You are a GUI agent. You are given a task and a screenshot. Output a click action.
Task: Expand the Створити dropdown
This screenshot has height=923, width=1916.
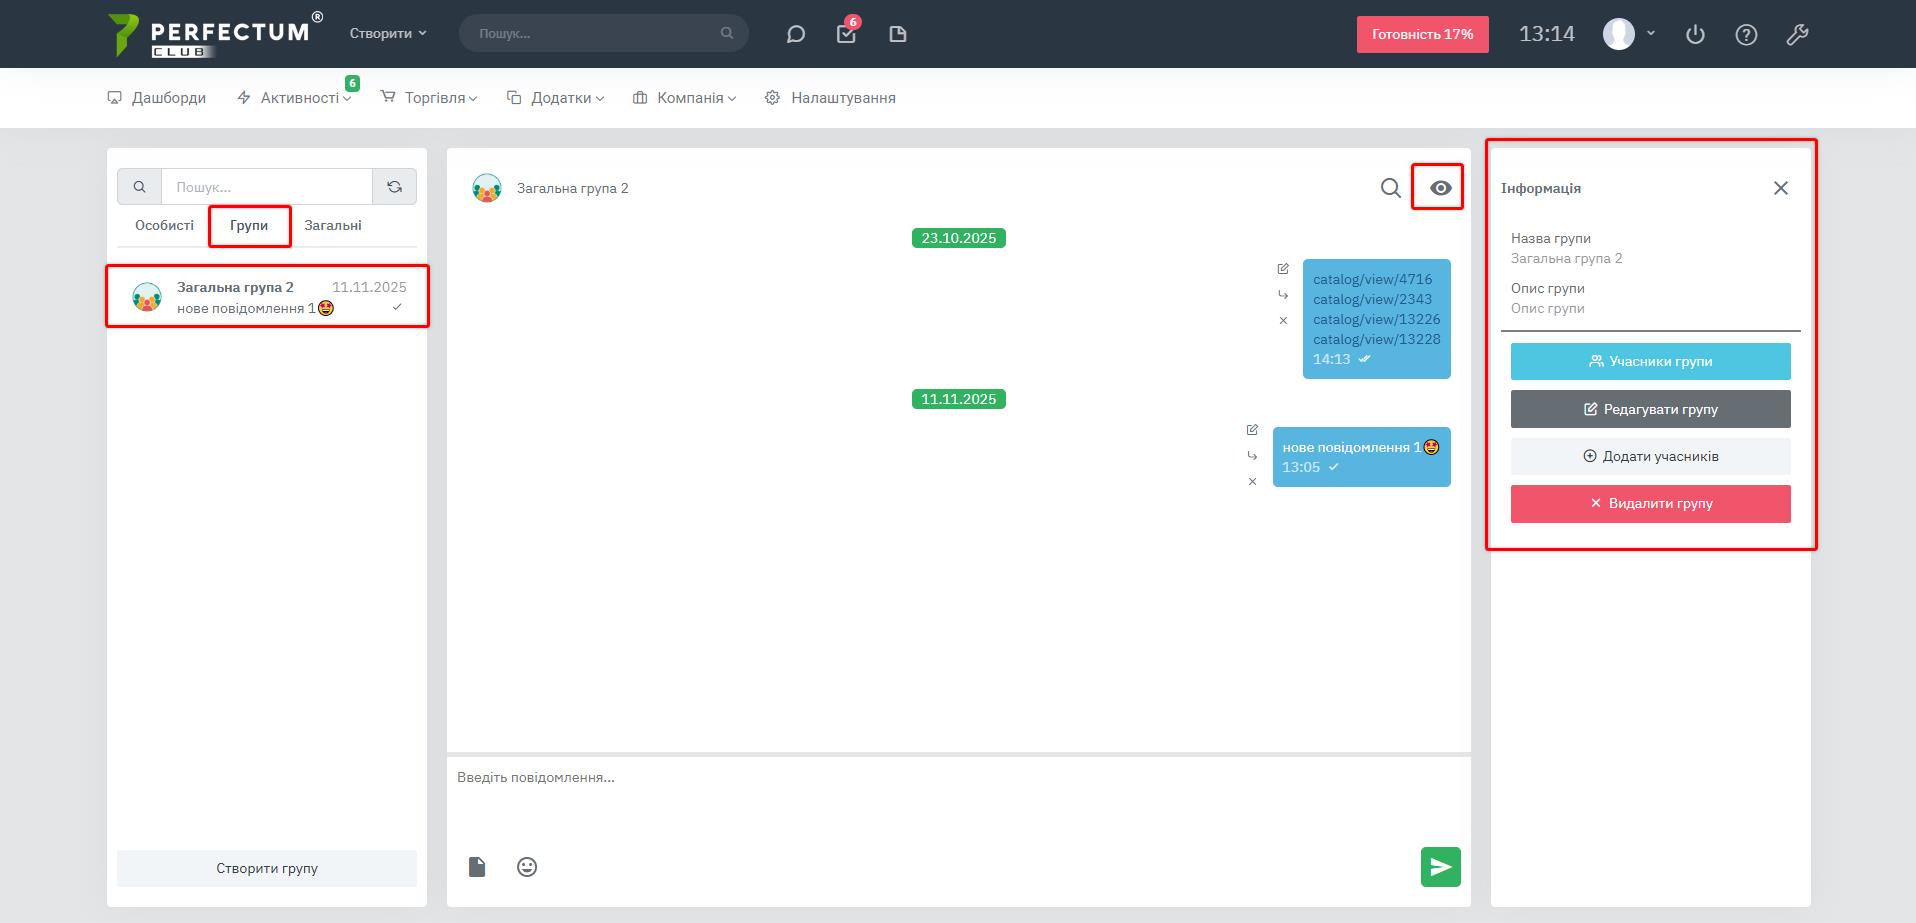(x=388, y=33)
